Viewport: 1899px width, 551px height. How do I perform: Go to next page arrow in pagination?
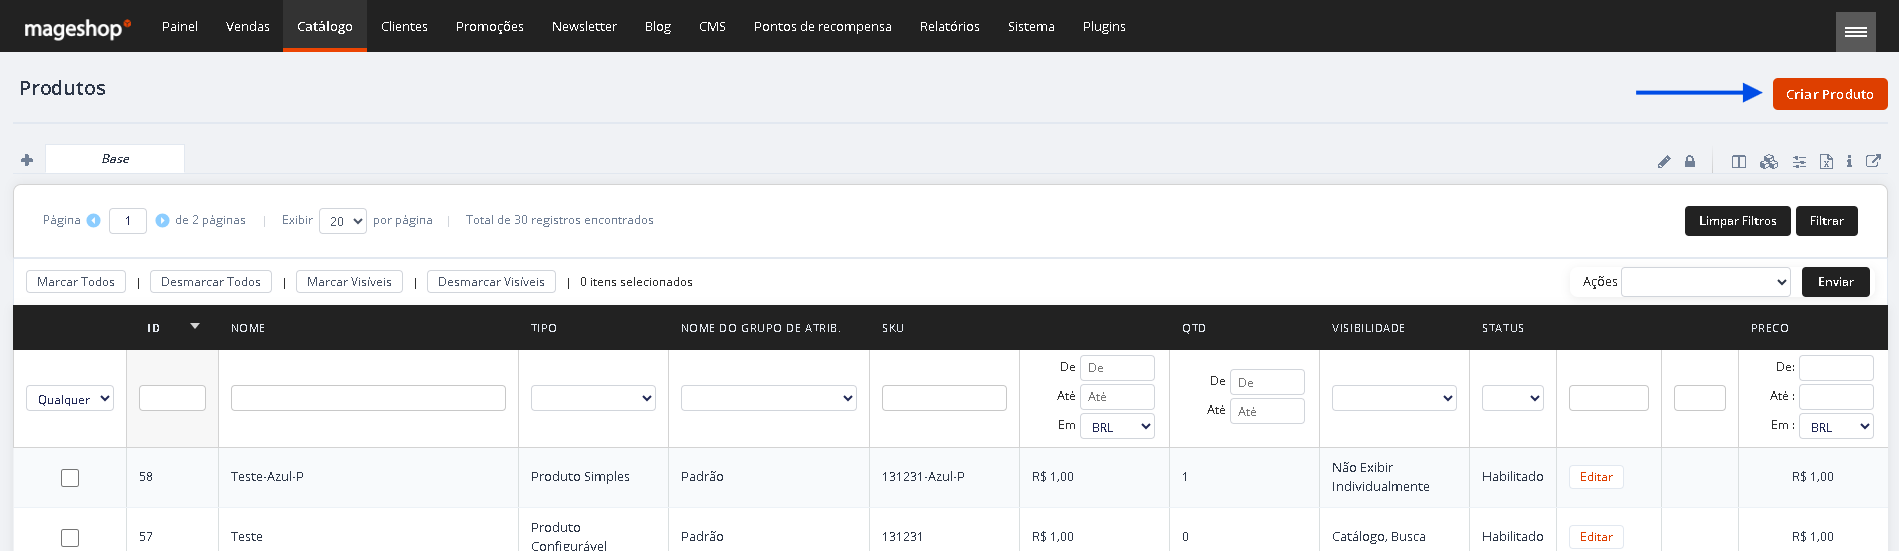coord(162,220)
